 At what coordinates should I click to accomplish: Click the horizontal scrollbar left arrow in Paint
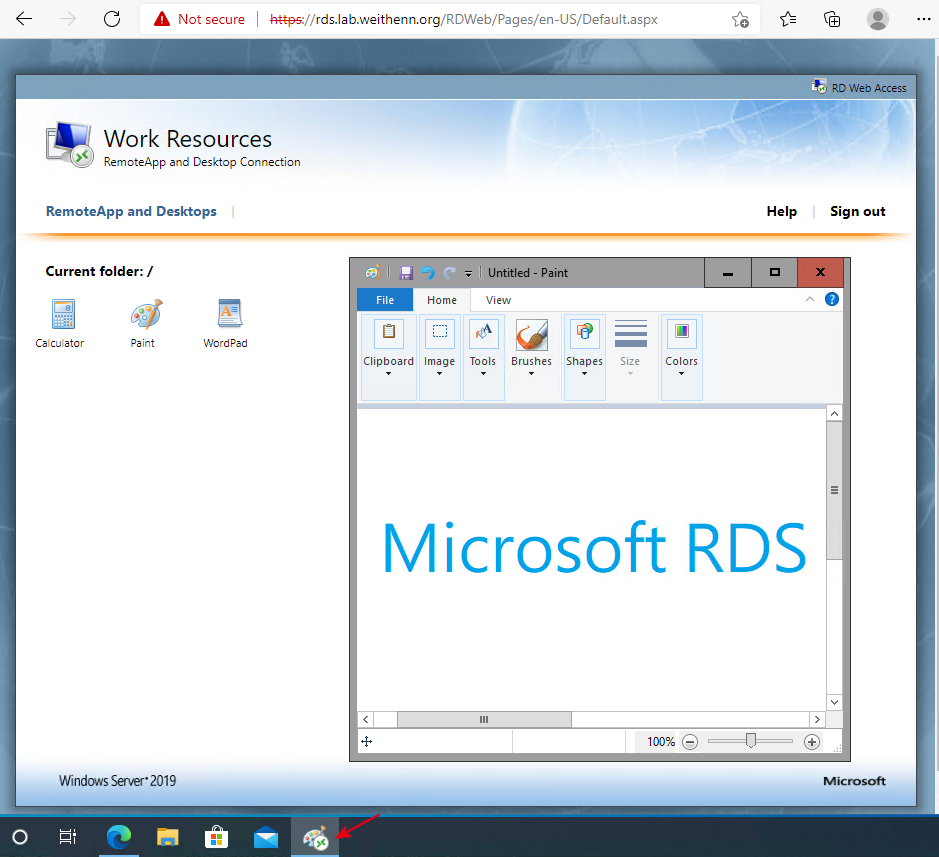point(365,719)
